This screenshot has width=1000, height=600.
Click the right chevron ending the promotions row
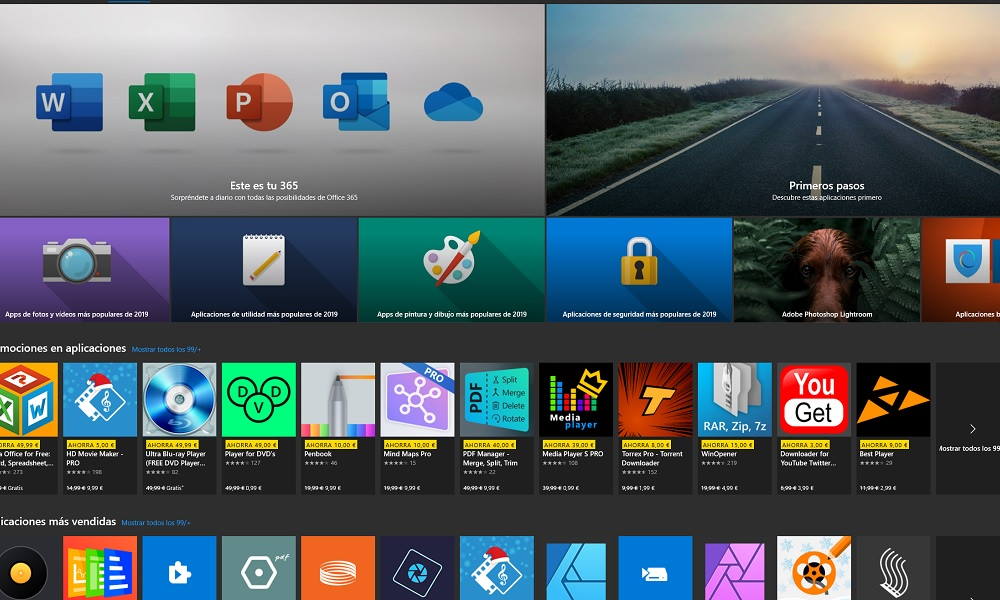(972, 428)
